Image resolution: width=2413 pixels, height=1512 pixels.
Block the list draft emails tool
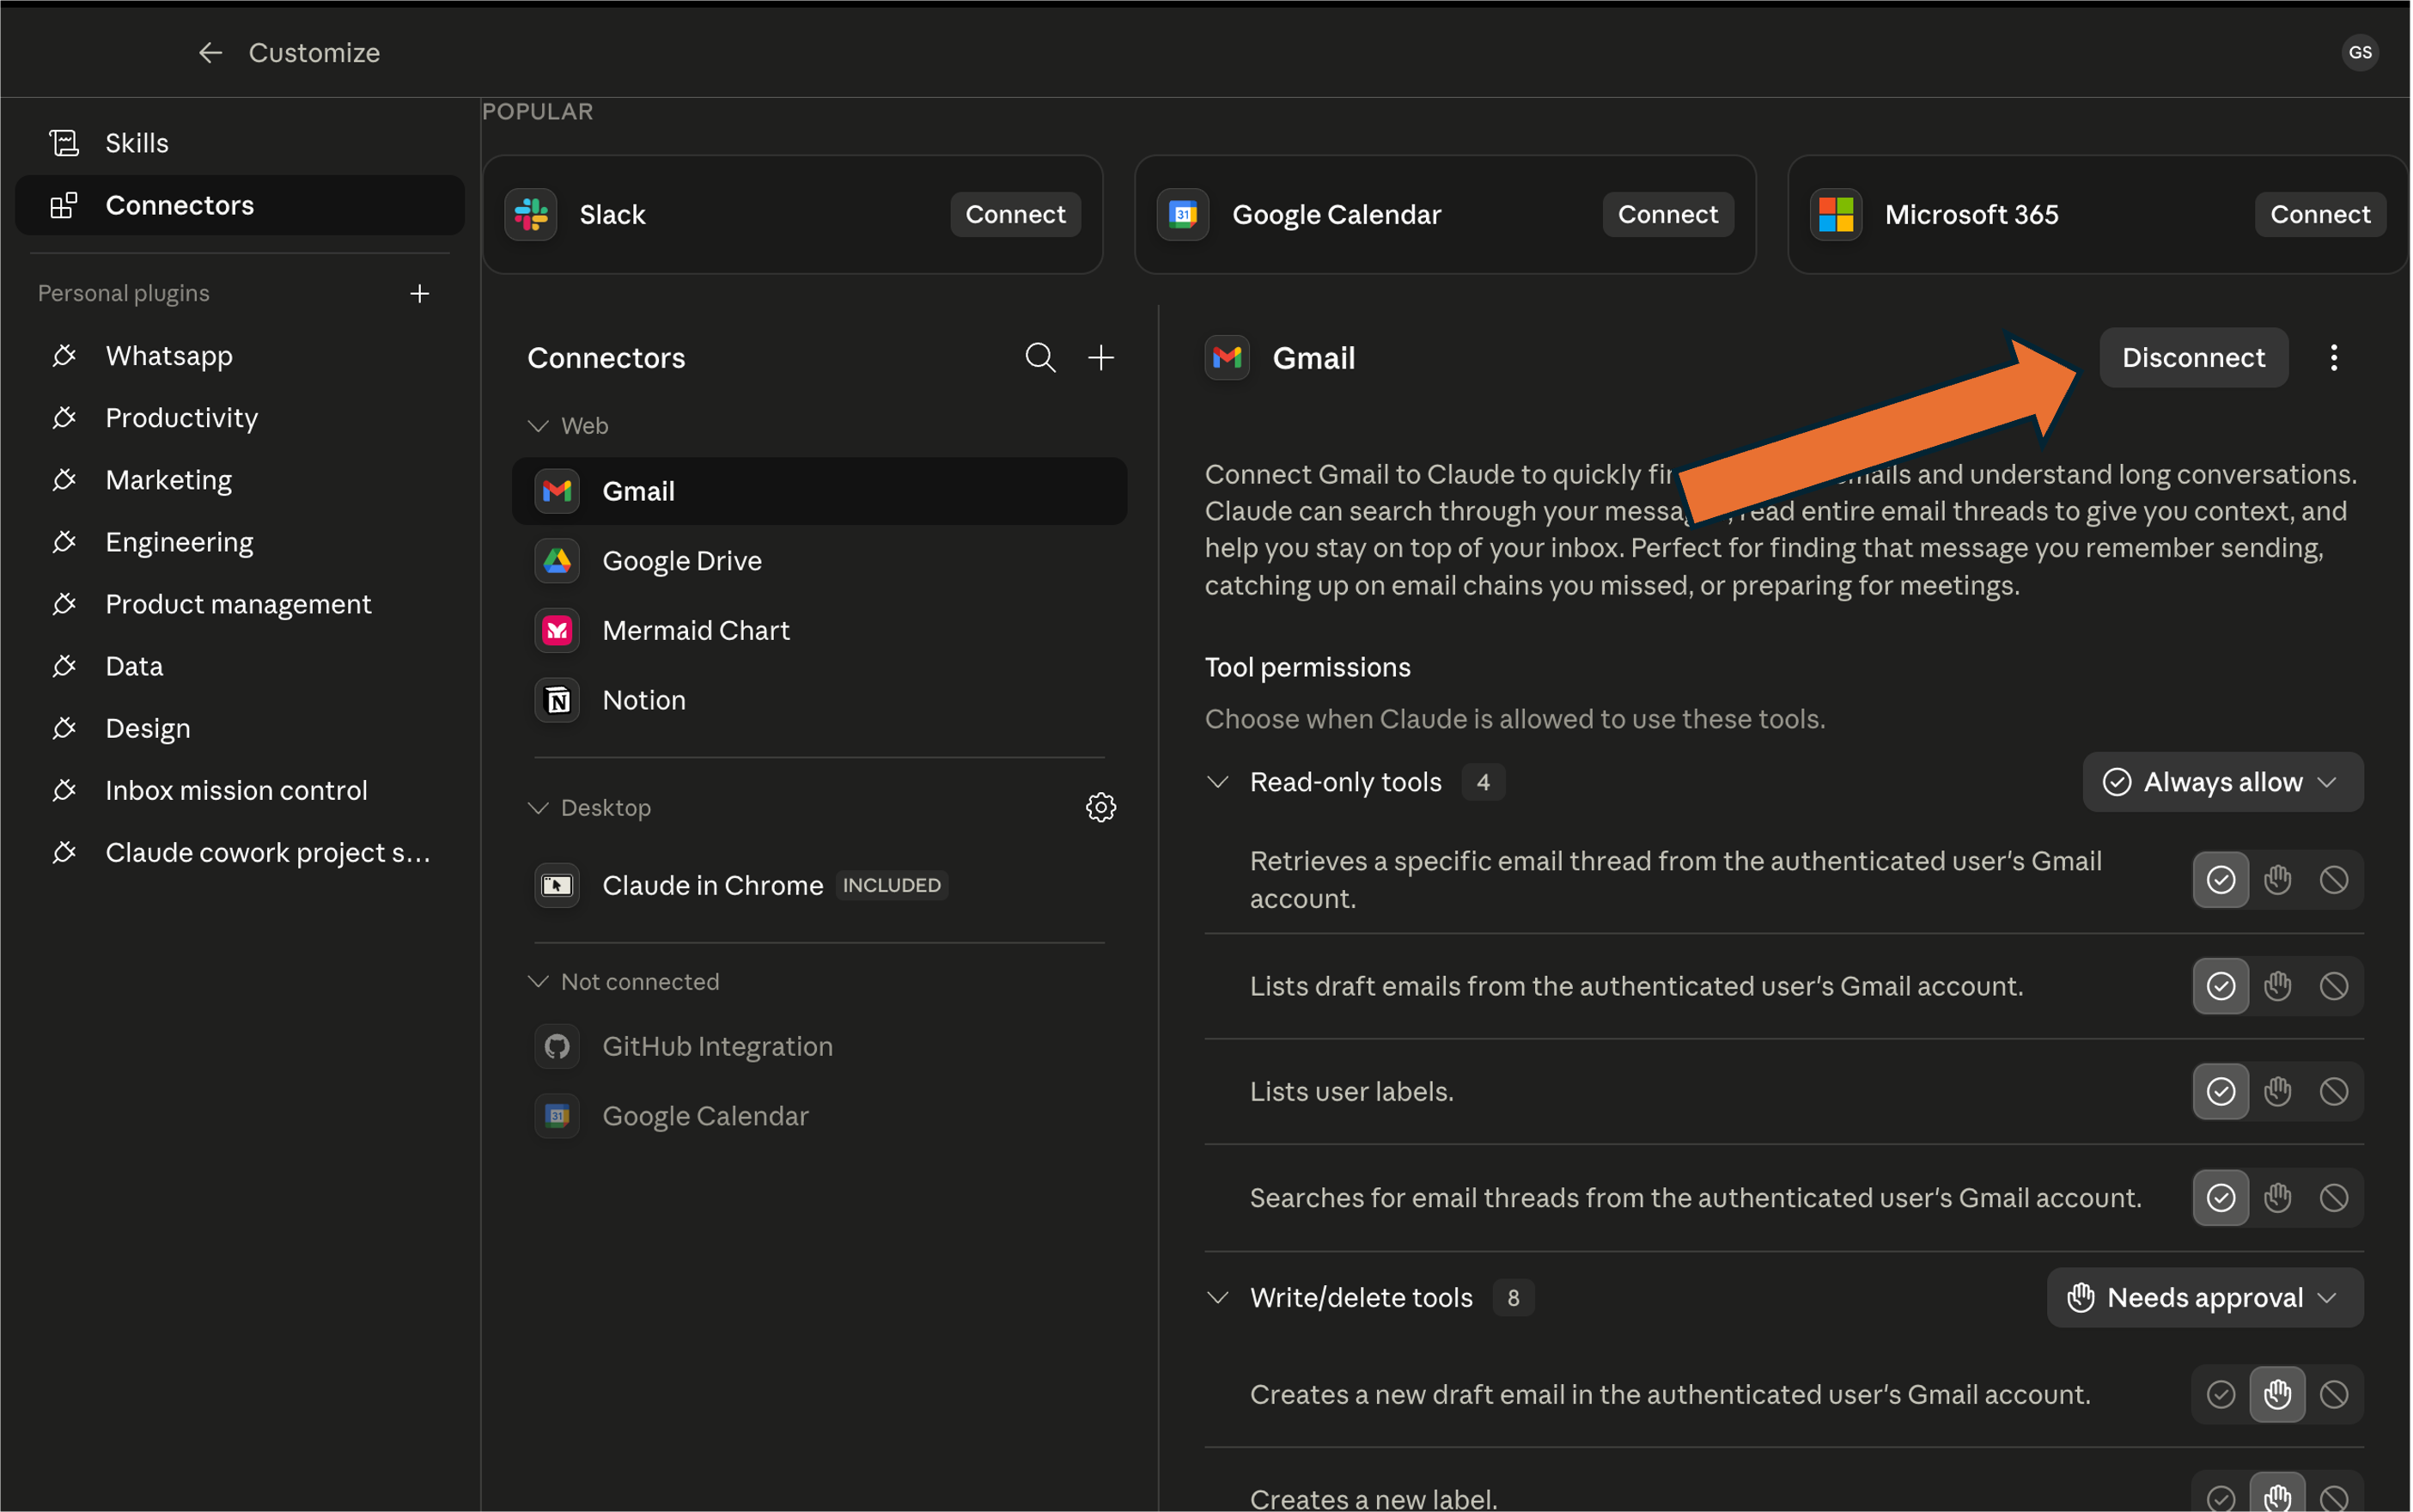point(2334,986)
